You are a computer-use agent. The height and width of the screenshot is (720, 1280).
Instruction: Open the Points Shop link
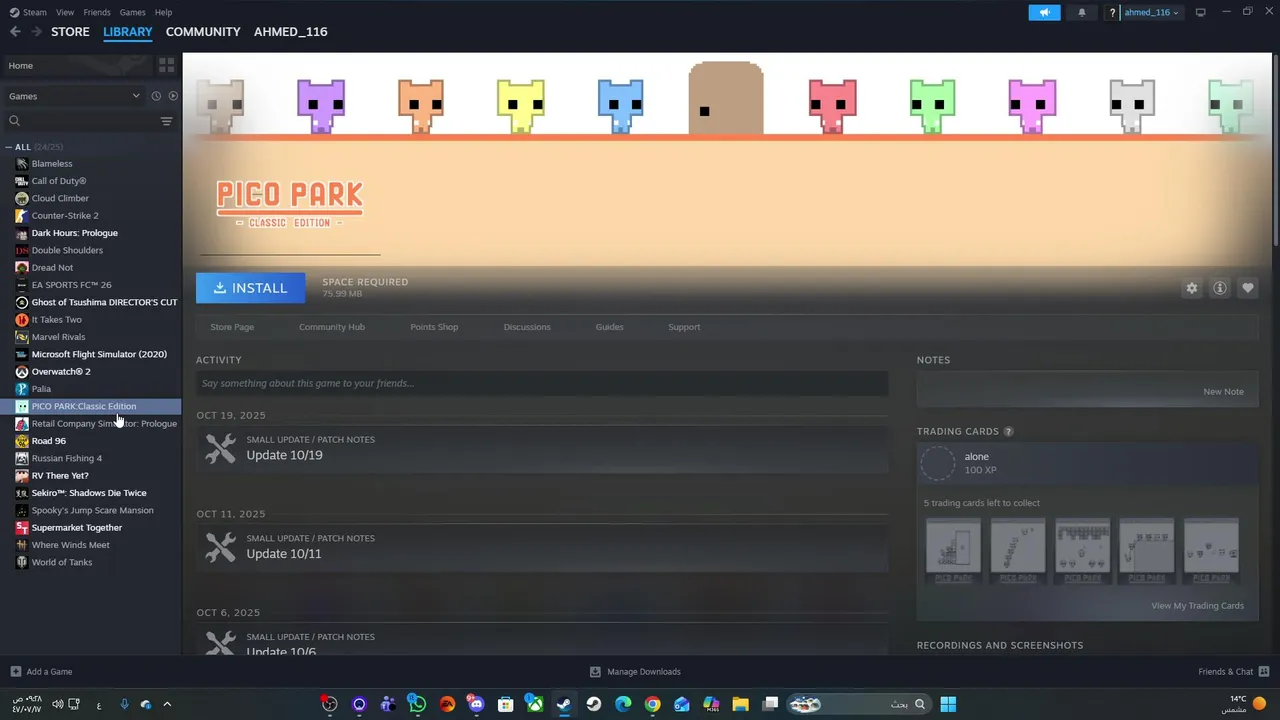(x=434, y=327)
